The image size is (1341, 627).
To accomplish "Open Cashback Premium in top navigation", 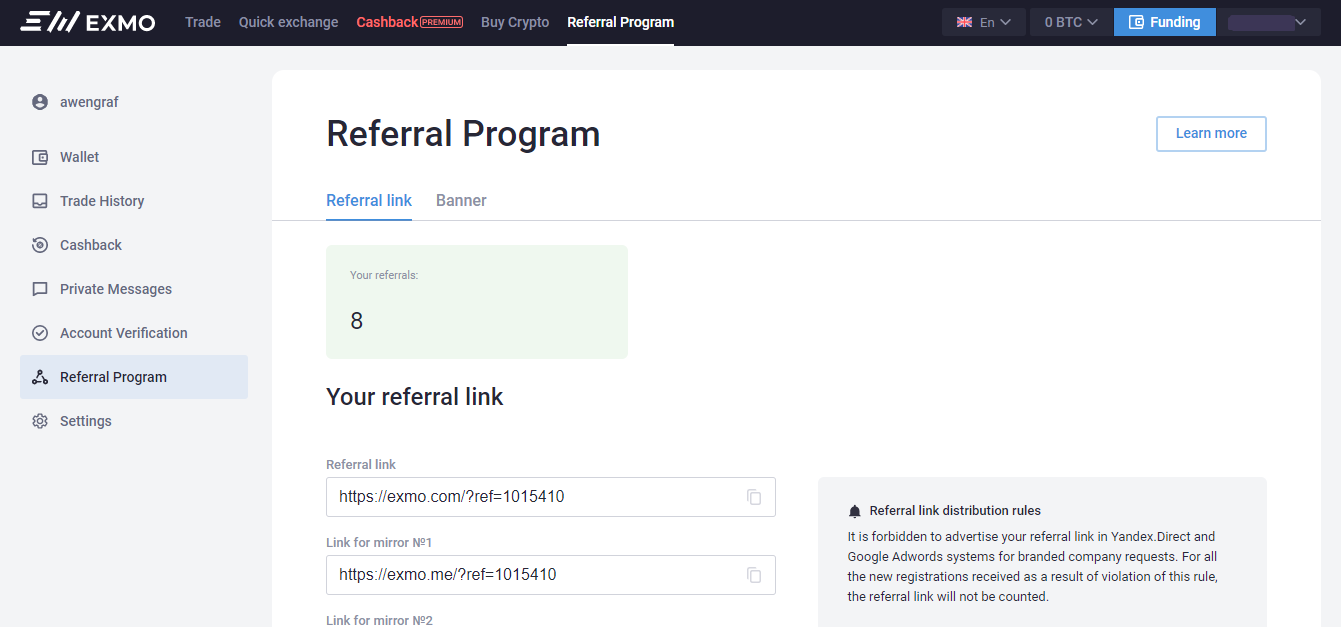I will pos(409,22).
